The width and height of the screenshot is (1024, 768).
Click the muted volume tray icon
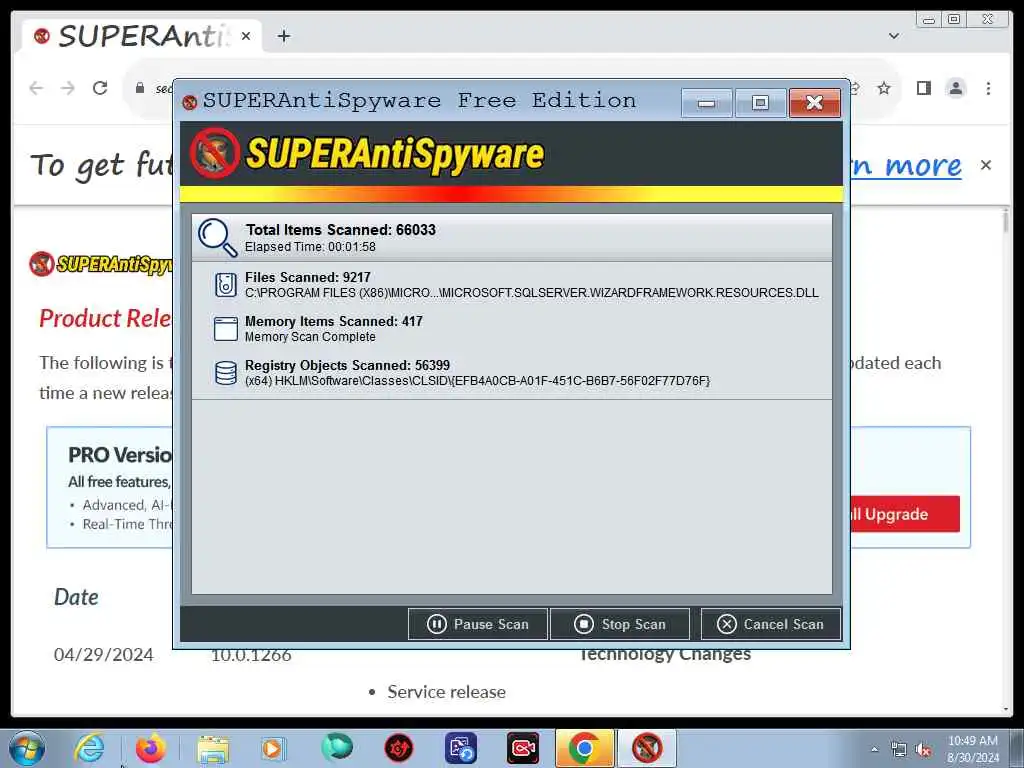[x=923, y=750]
